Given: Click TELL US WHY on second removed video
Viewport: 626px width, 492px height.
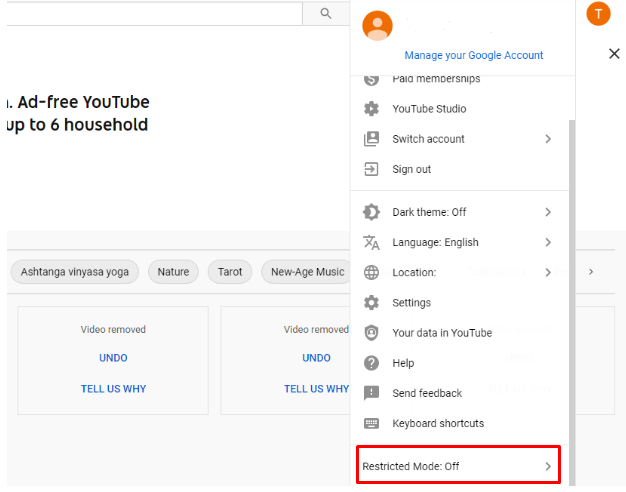Looking at the screenshot, I should [316, 389].
